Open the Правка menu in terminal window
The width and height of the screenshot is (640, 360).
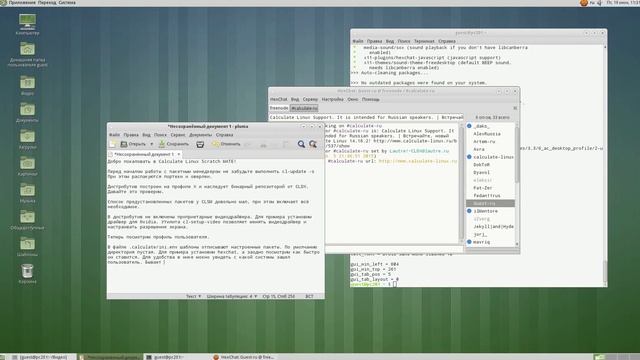(374, 41)
